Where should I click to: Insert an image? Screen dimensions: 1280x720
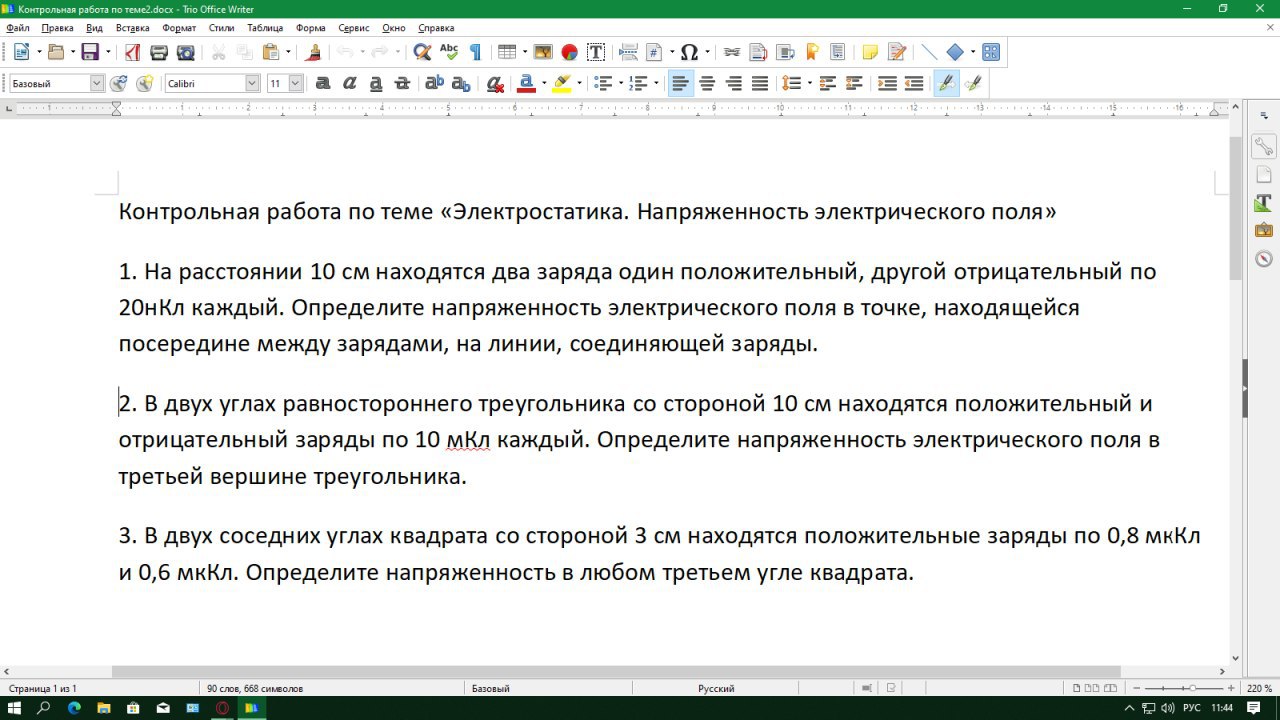pyautogui.click(x=543, y=52)
